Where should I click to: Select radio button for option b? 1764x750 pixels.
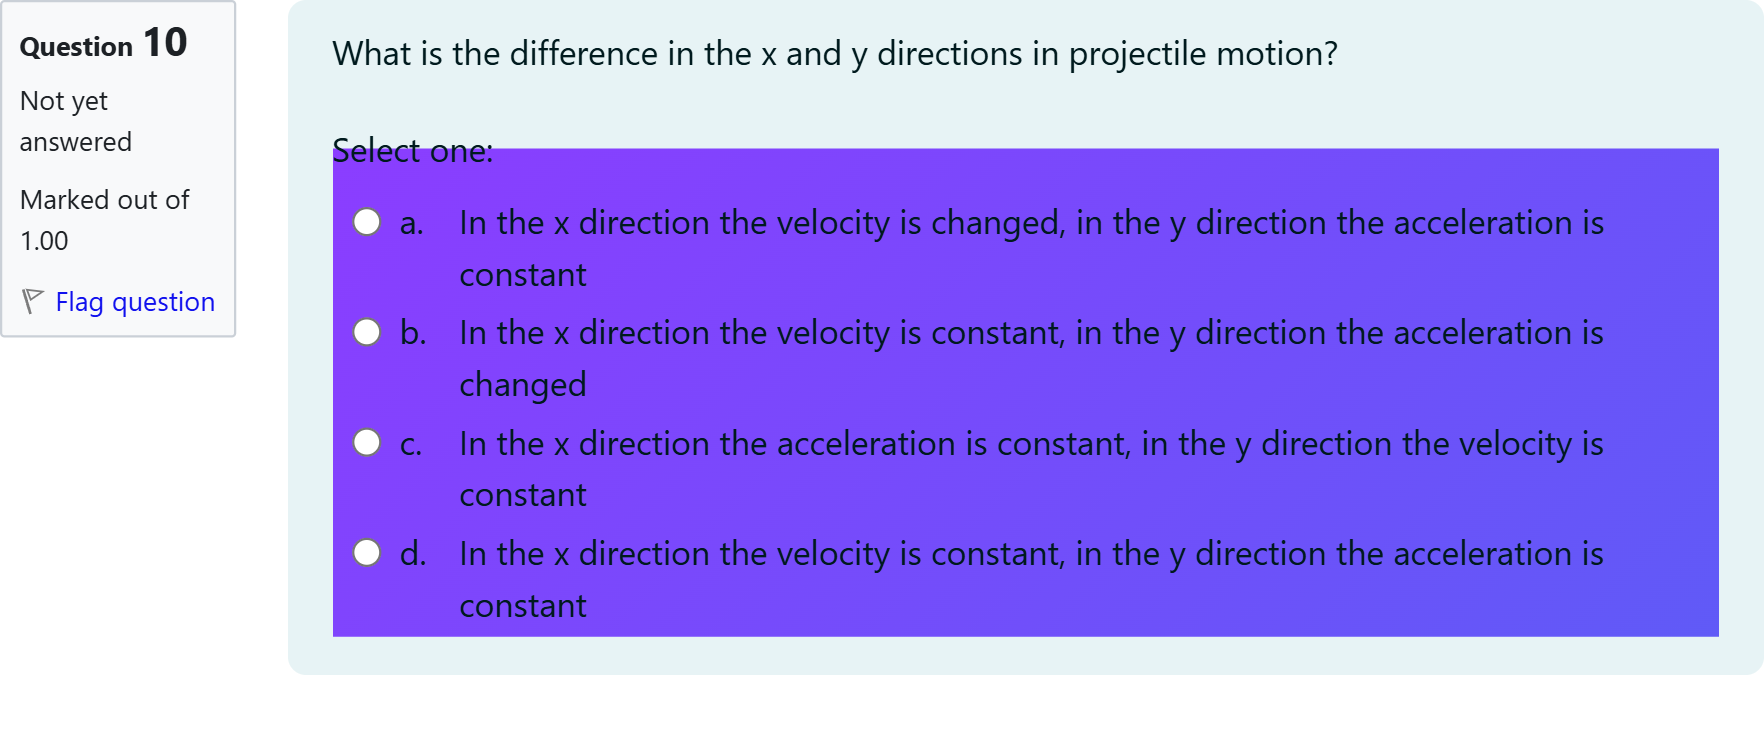click(x=368, y=332)
